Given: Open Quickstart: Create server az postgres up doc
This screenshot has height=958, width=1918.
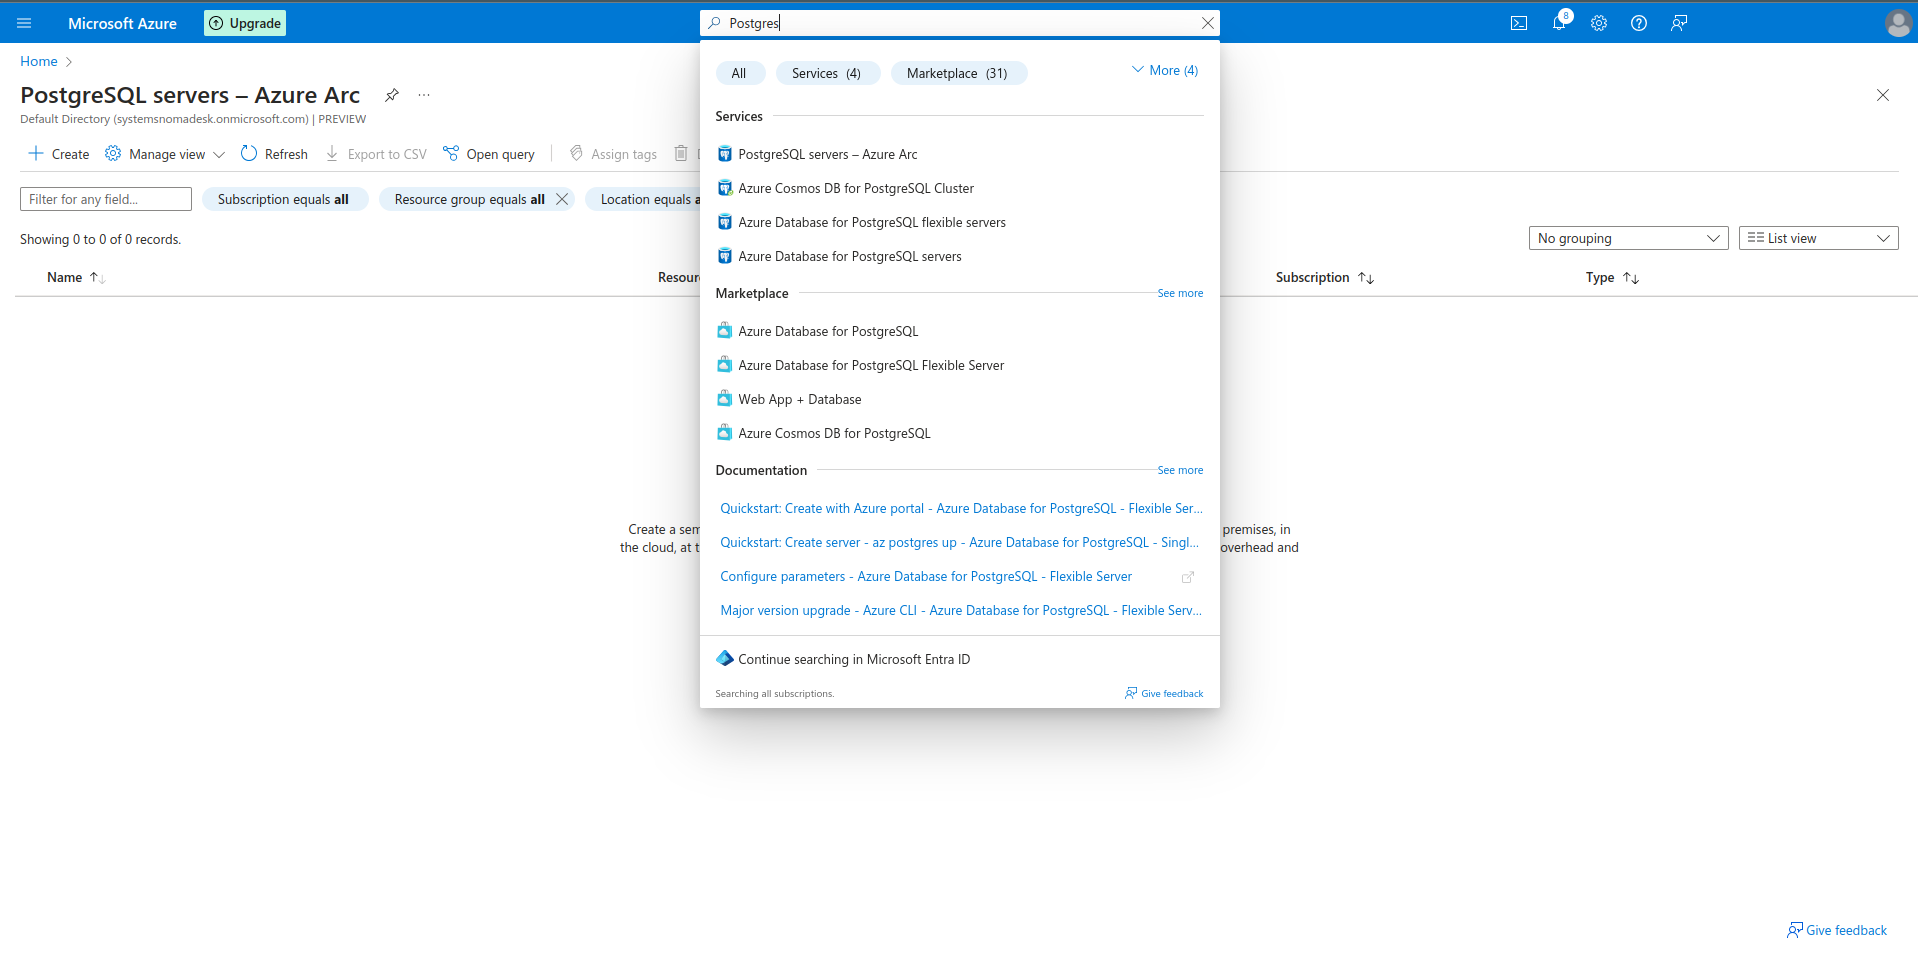Looking at the screenshot, I should coord(959,542).
